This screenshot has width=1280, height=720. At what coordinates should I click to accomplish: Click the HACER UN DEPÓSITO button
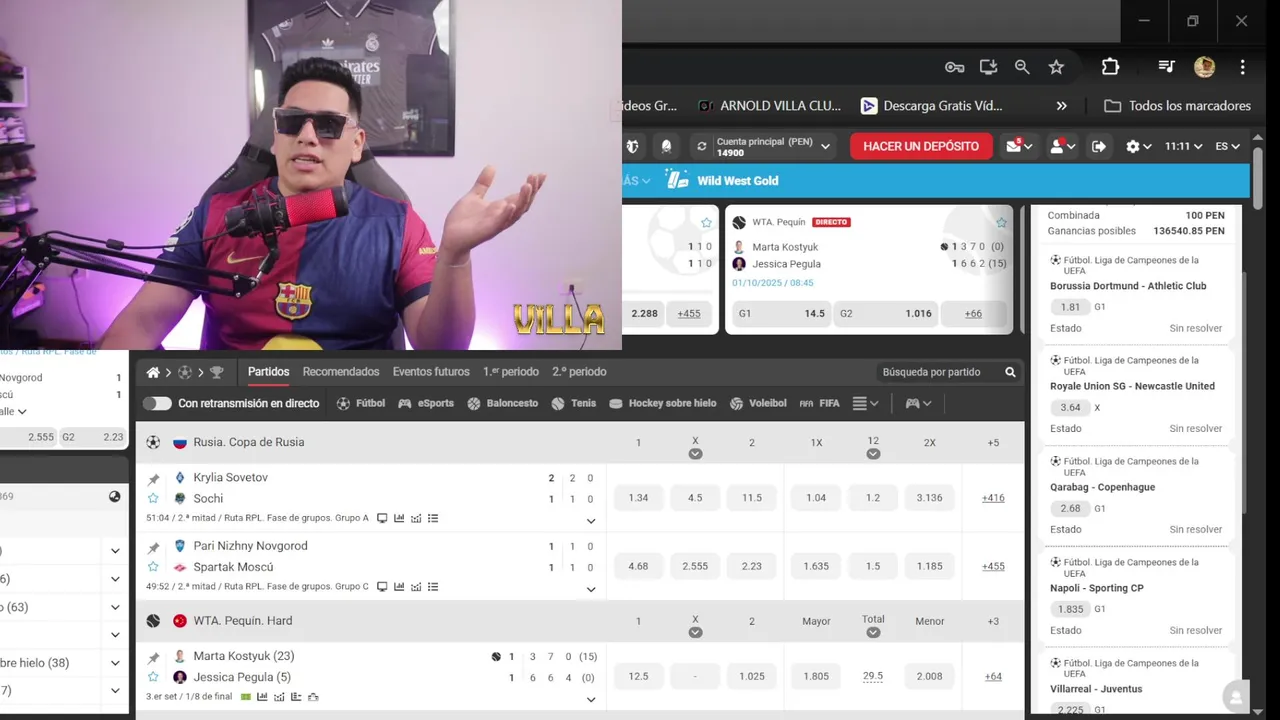point(921,146)
